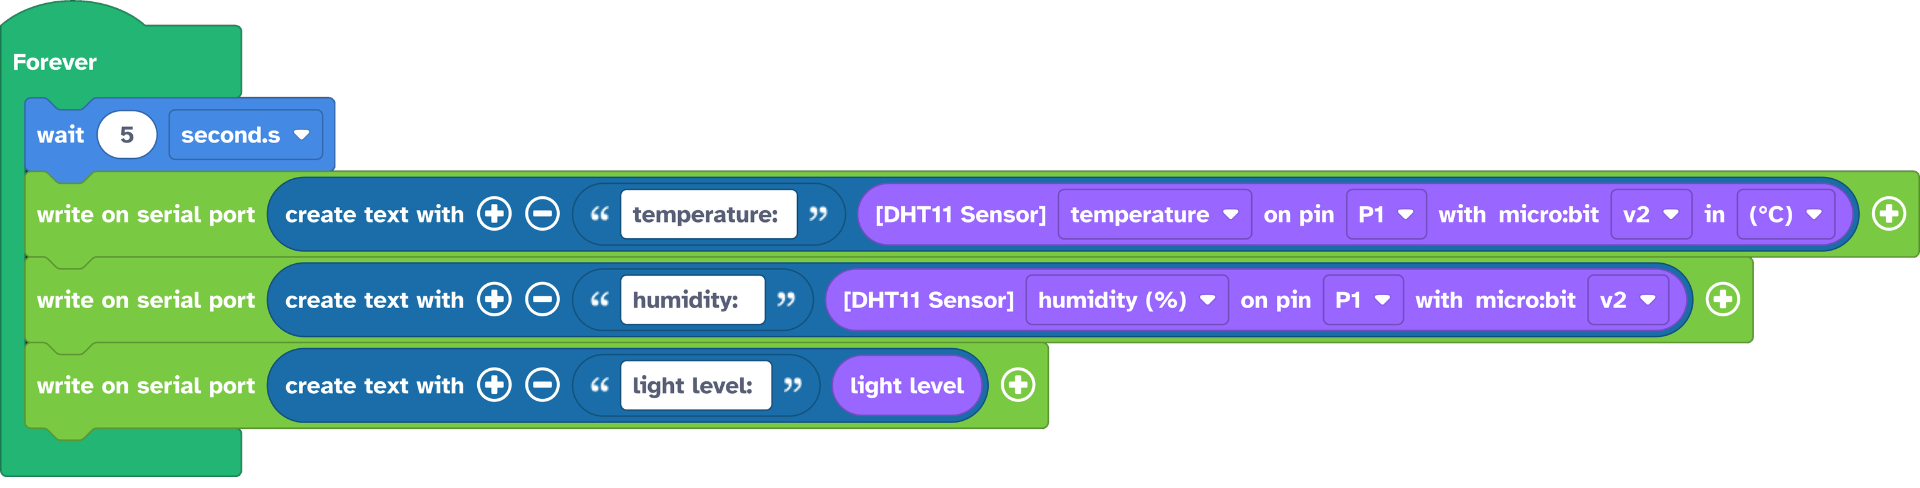Click plus icon in temperature create text block
1920x488 pixels.
click(x=494, y=214)
